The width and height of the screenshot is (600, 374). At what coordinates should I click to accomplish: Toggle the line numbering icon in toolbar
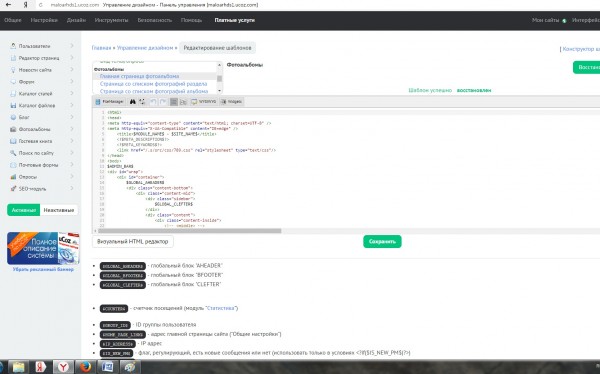click(174, 102)
